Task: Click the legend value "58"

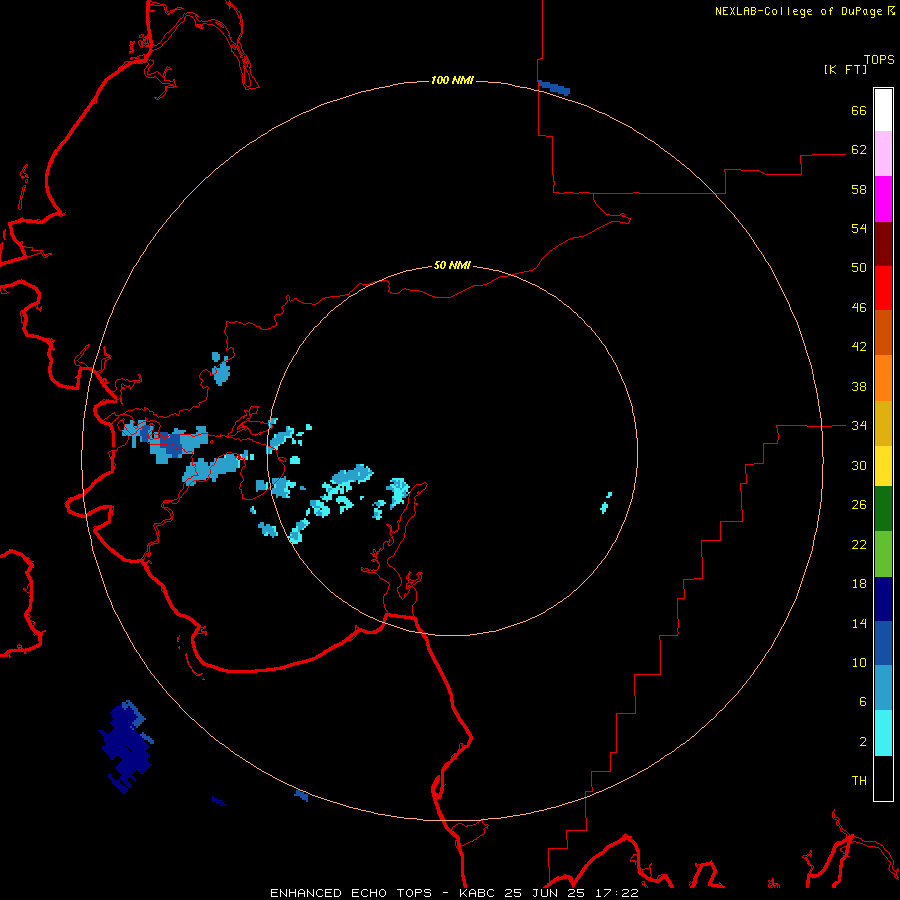Action: pos(859,189)
